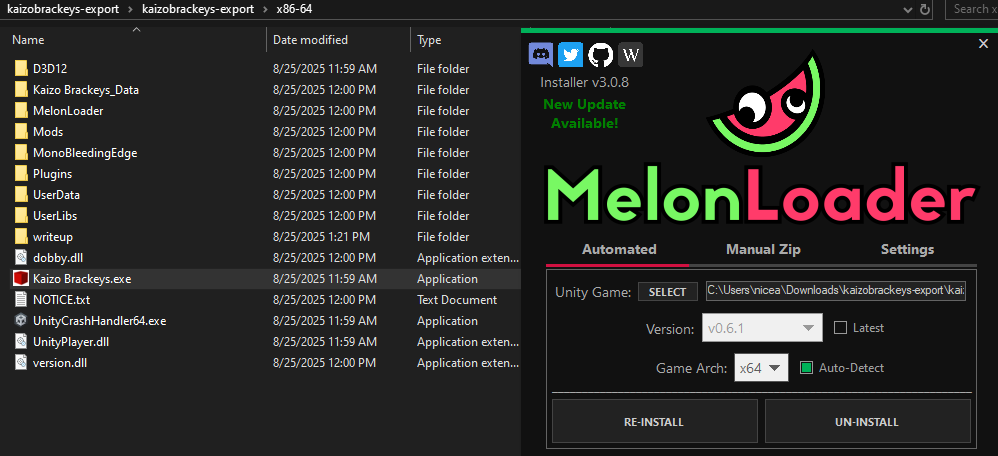The image size is (998, 456).
Task: Toggle the Auto-Detect checkbox
Action: pos(808,368)
